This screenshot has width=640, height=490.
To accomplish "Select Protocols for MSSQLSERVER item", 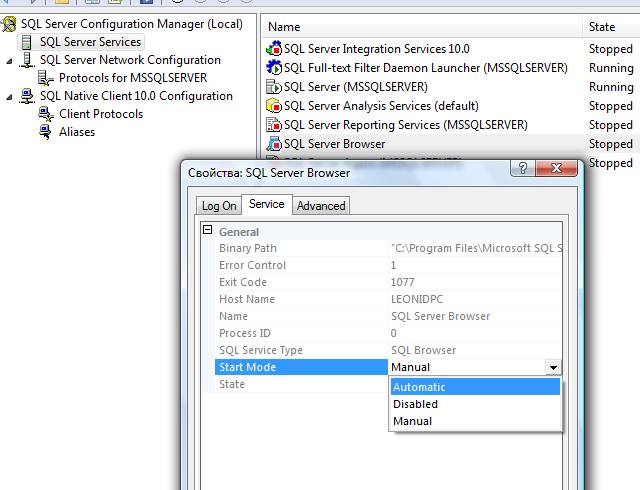I will [x=133, y=78].
